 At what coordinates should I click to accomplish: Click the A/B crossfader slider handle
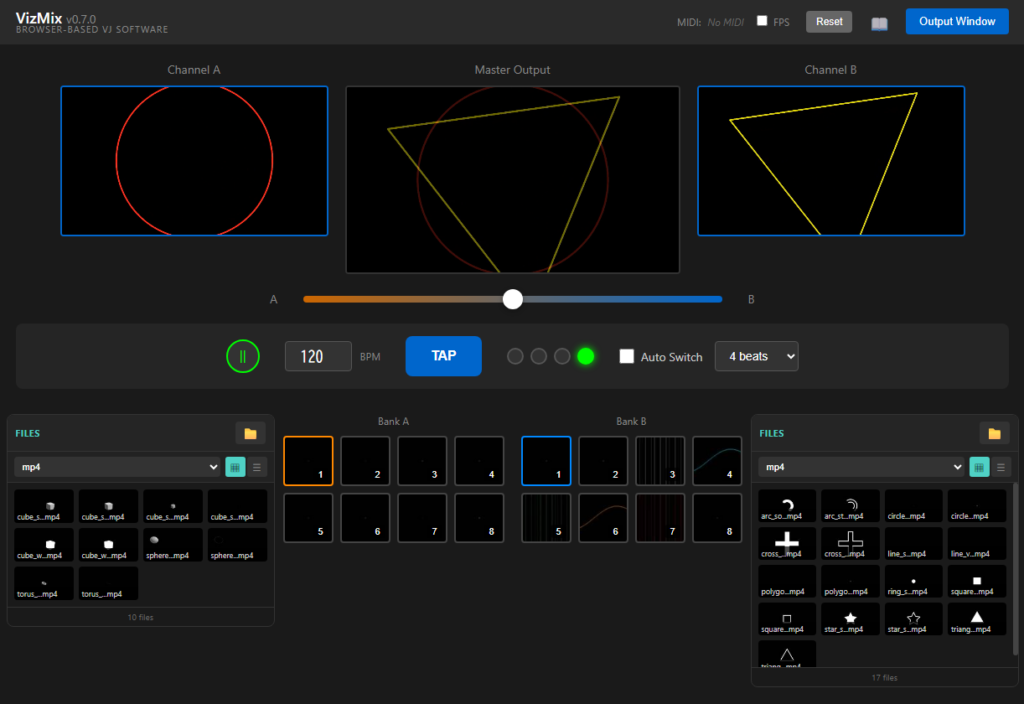[513, 299]
